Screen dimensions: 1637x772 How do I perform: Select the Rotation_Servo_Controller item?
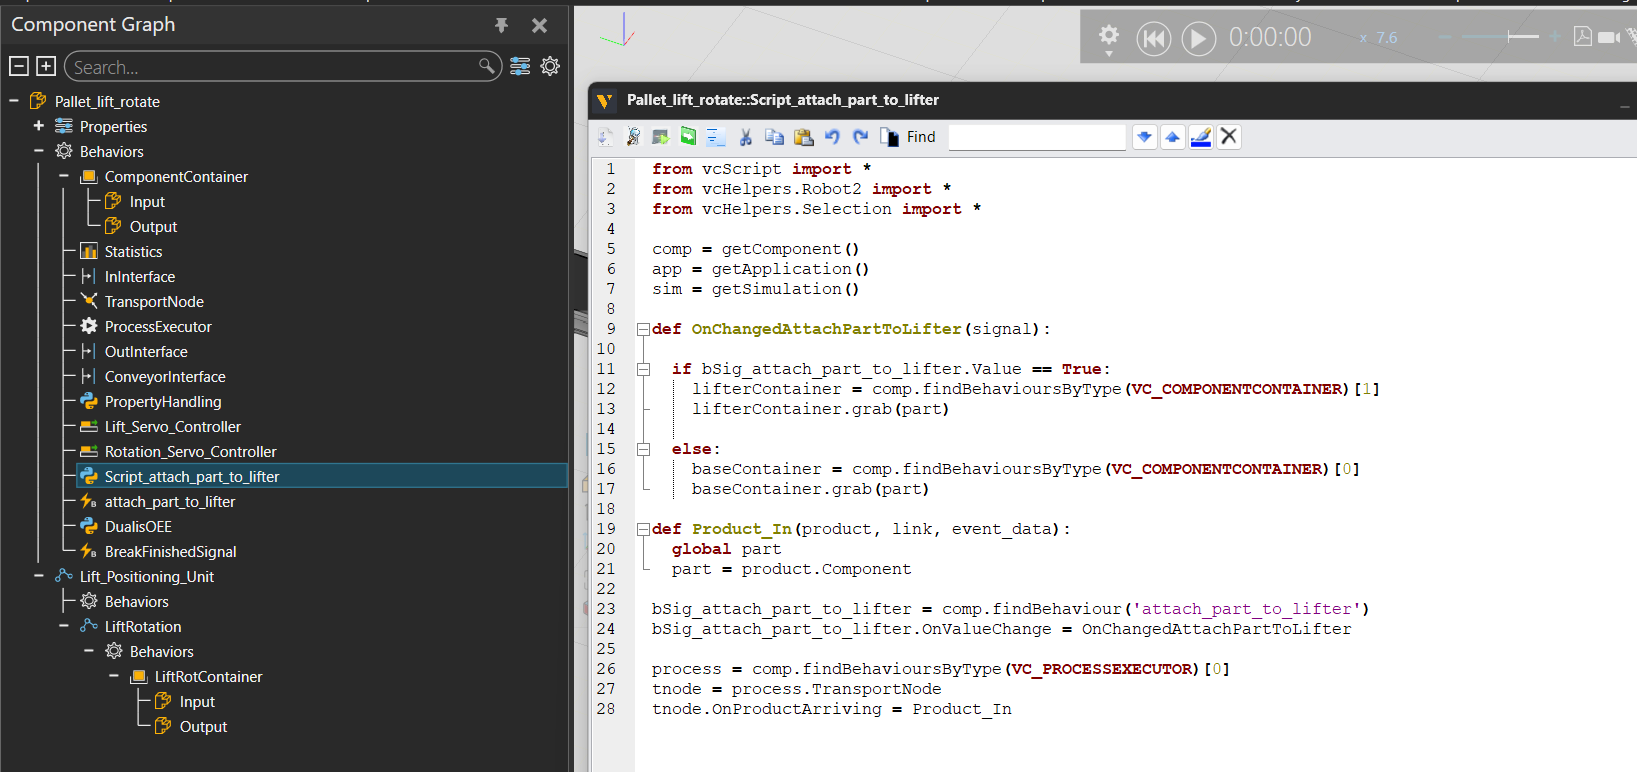tap(190, 451)
